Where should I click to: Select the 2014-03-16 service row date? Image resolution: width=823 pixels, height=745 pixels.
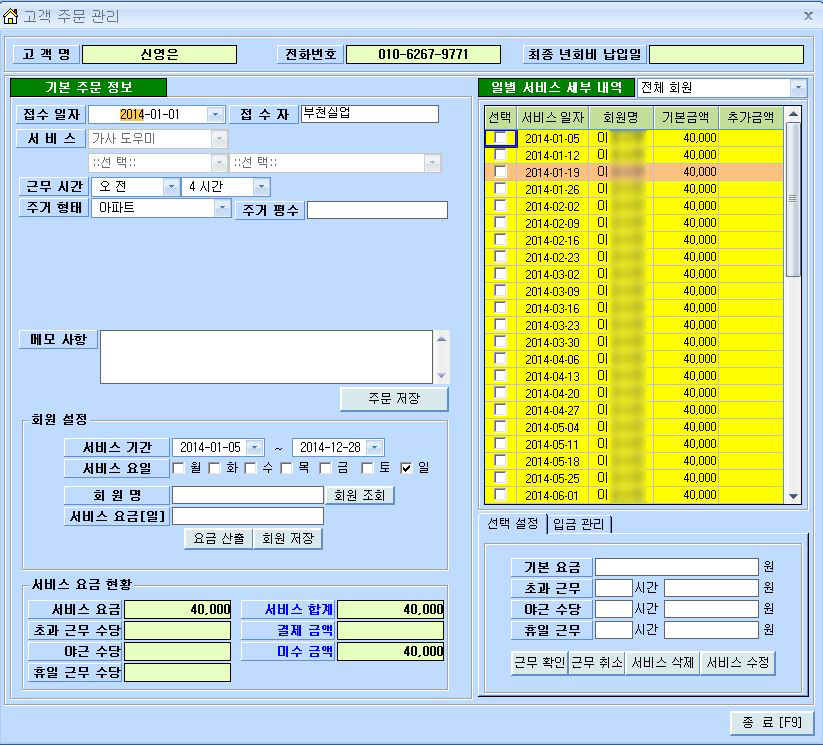[552, 308]
